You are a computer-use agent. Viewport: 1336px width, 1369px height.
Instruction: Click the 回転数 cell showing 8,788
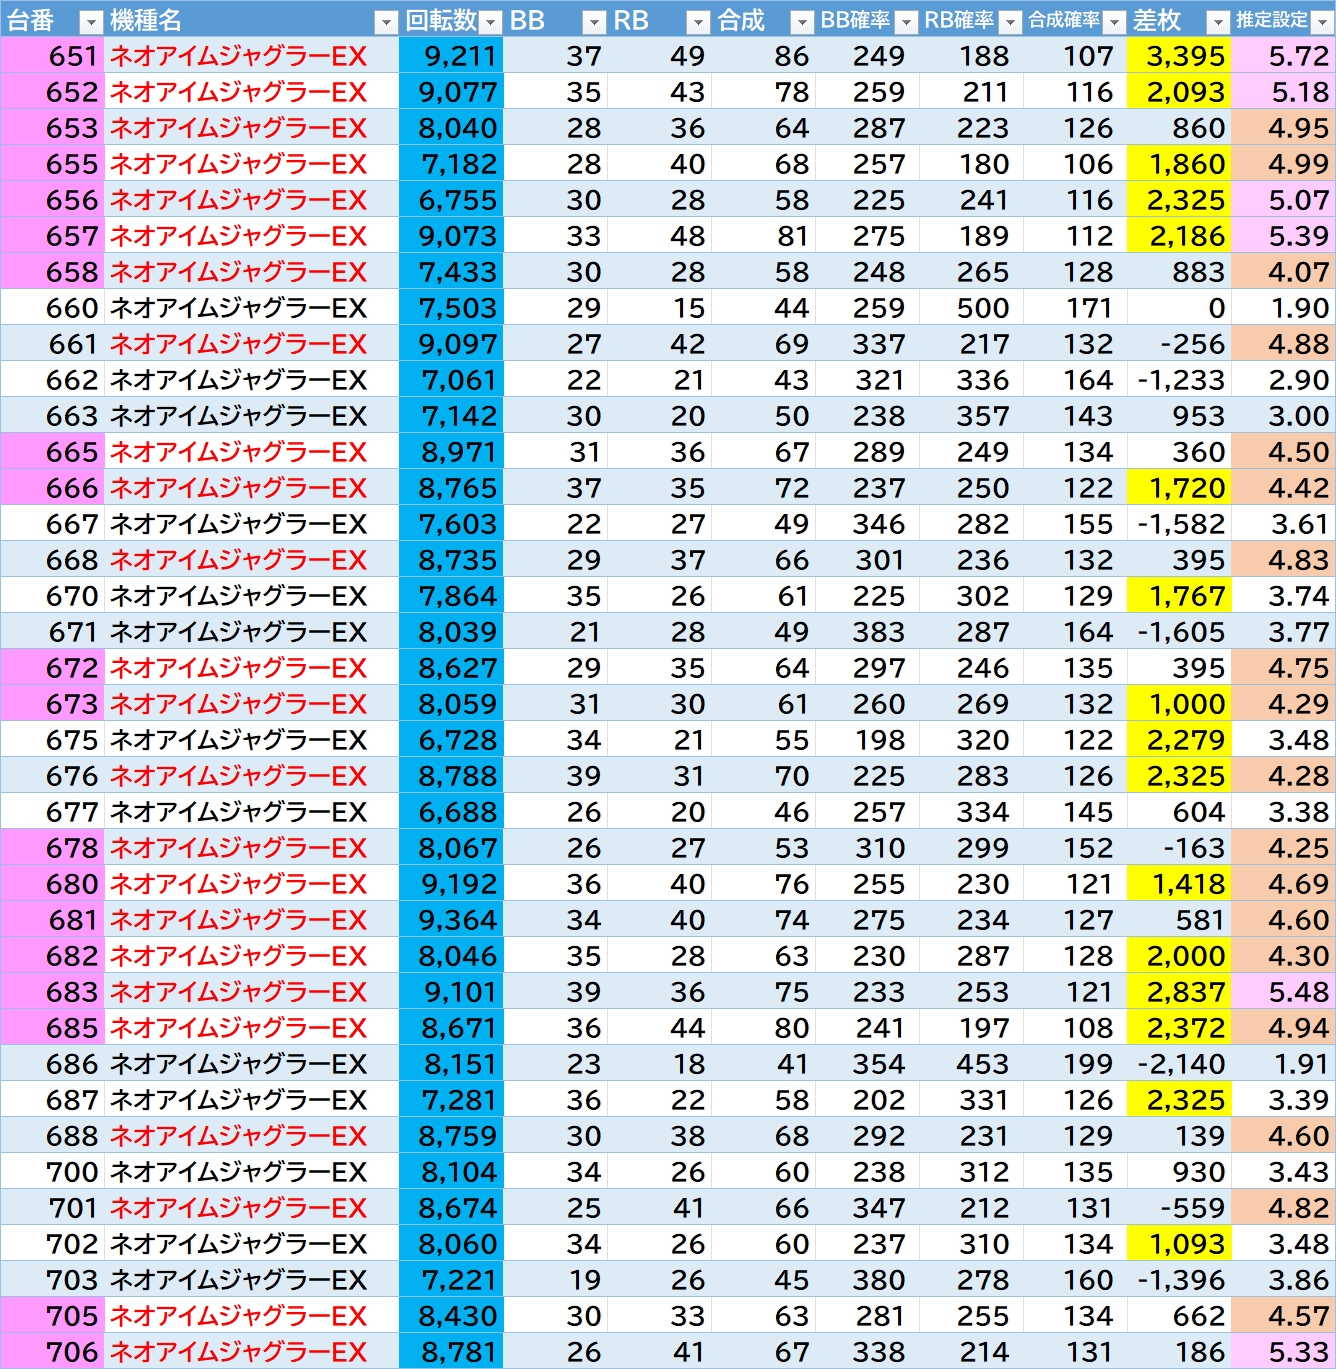(451, 776)
